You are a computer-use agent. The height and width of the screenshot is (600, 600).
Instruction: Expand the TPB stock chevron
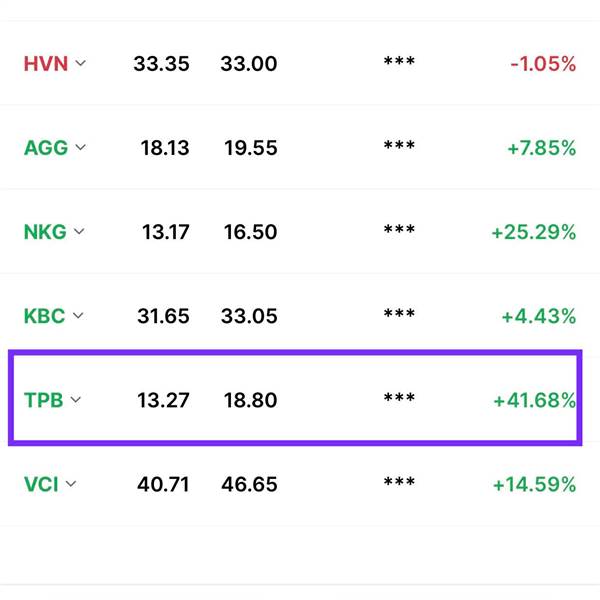tap(76, 400)
